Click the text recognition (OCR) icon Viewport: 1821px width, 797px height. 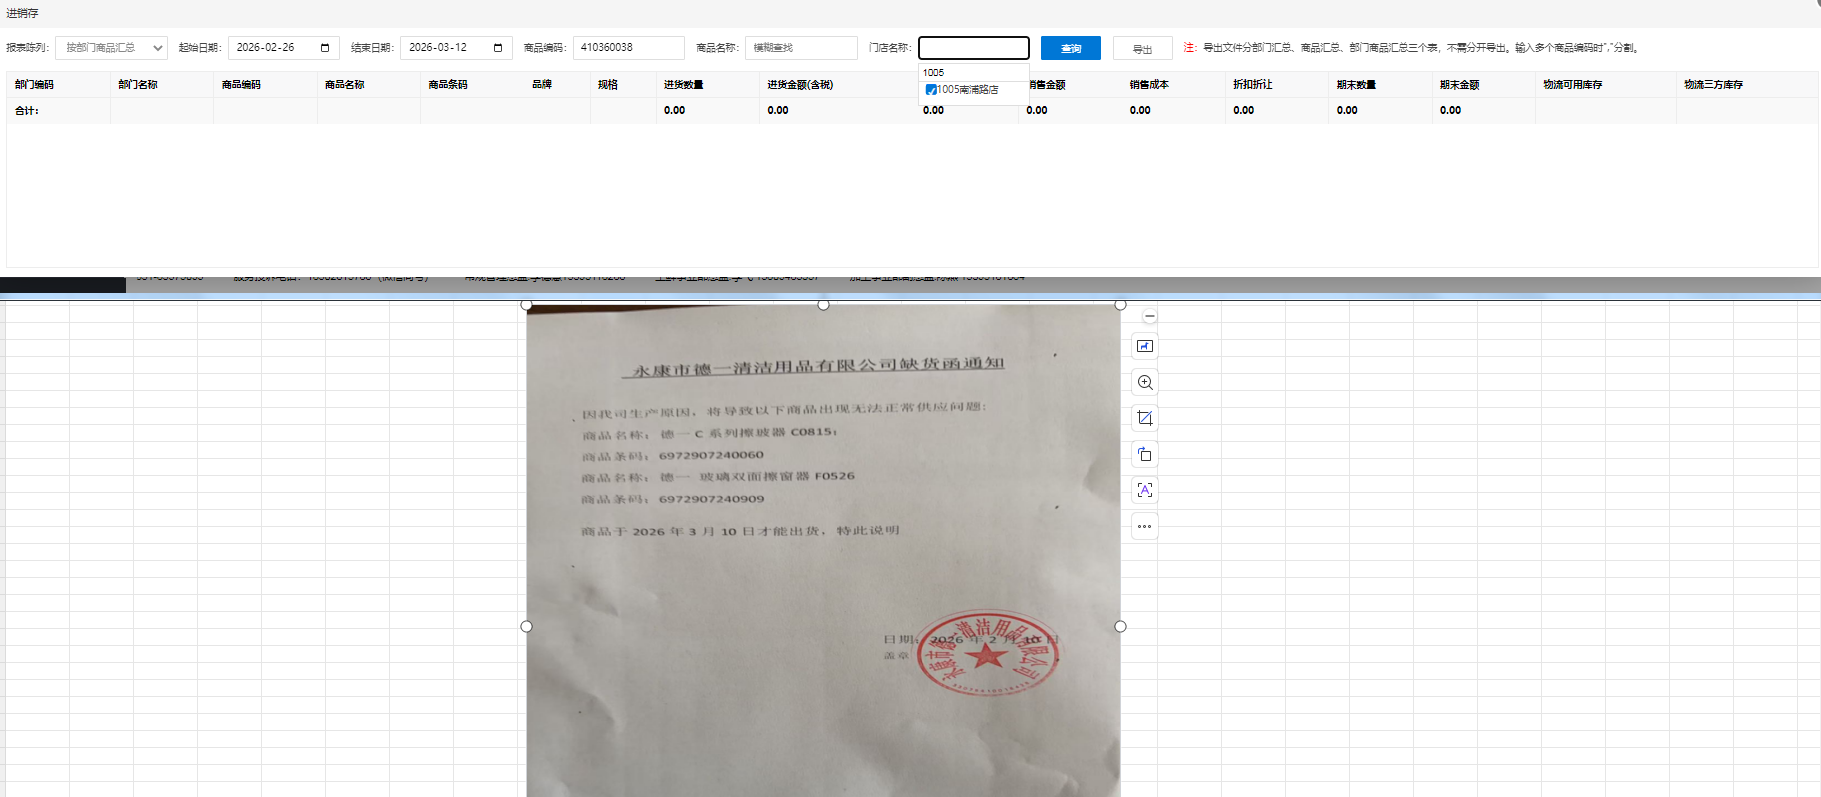[x=1145, y=490]
